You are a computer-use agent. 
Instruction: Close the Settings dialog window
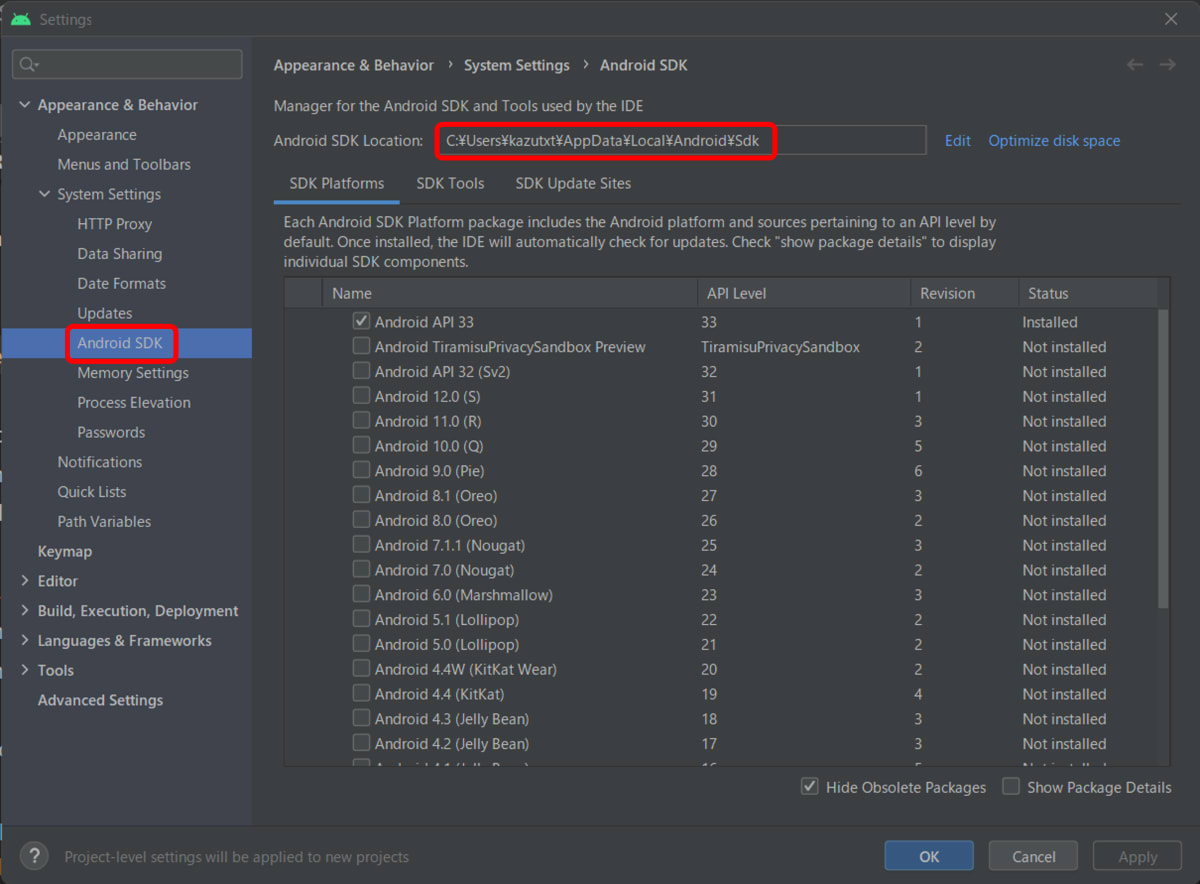click(1171, 19)
